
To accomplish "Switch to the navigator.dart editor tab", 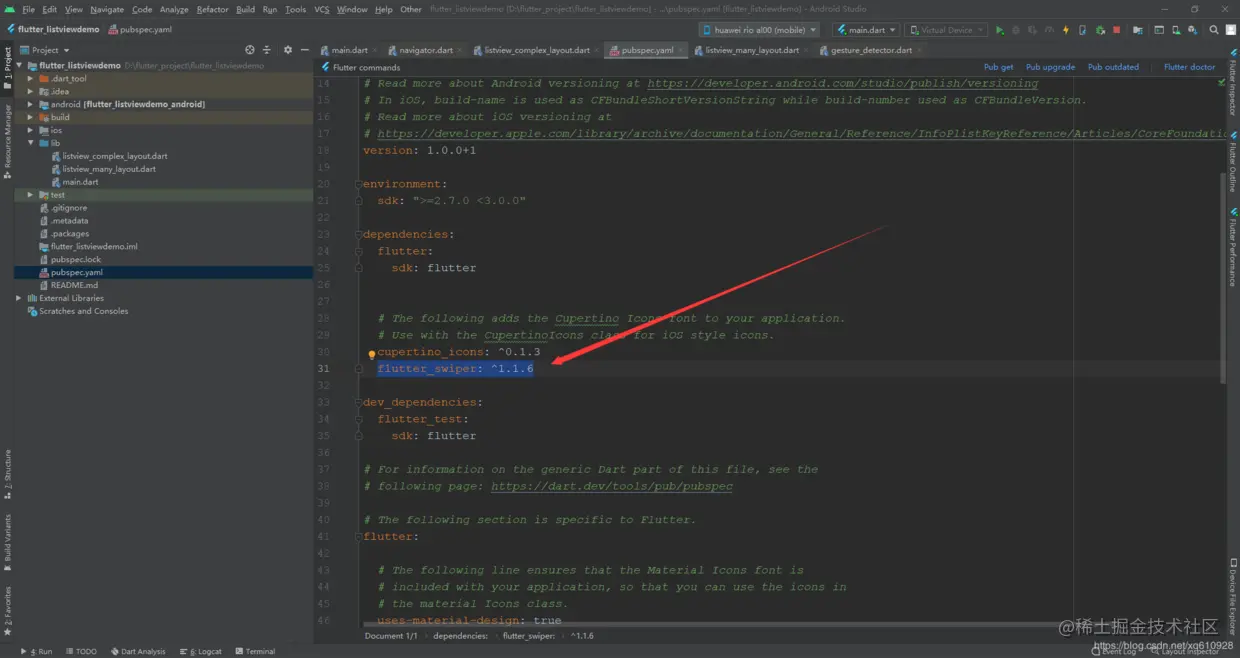I will tap(425, 50).
